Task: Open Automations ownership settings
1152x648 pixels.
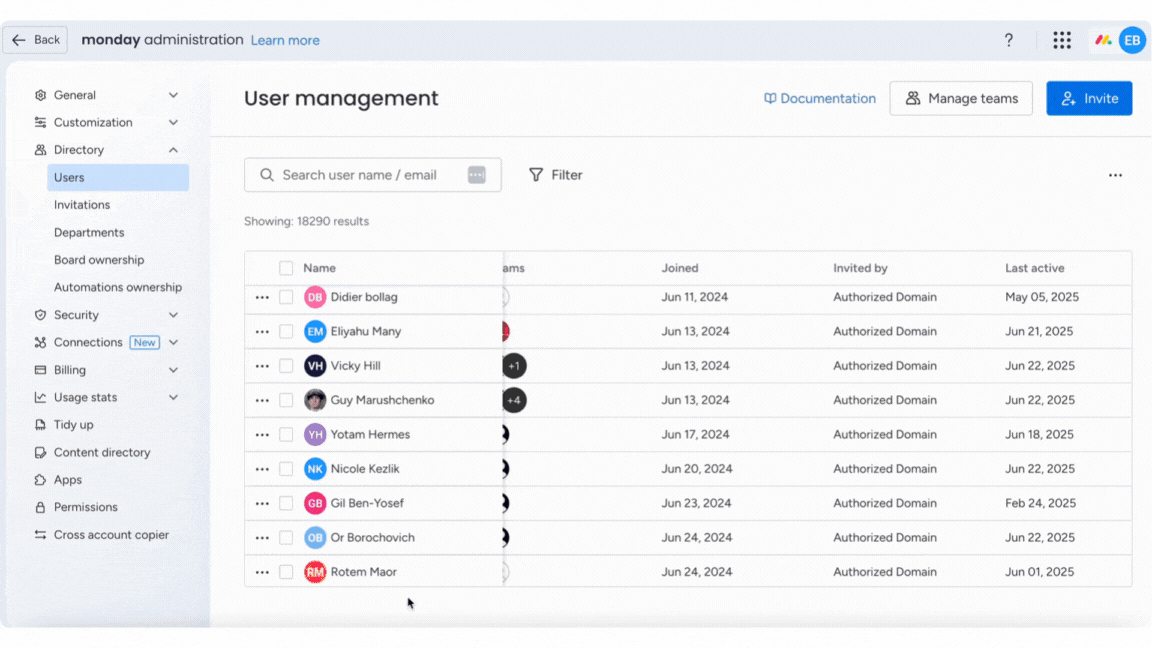Action: click(118, 287)
